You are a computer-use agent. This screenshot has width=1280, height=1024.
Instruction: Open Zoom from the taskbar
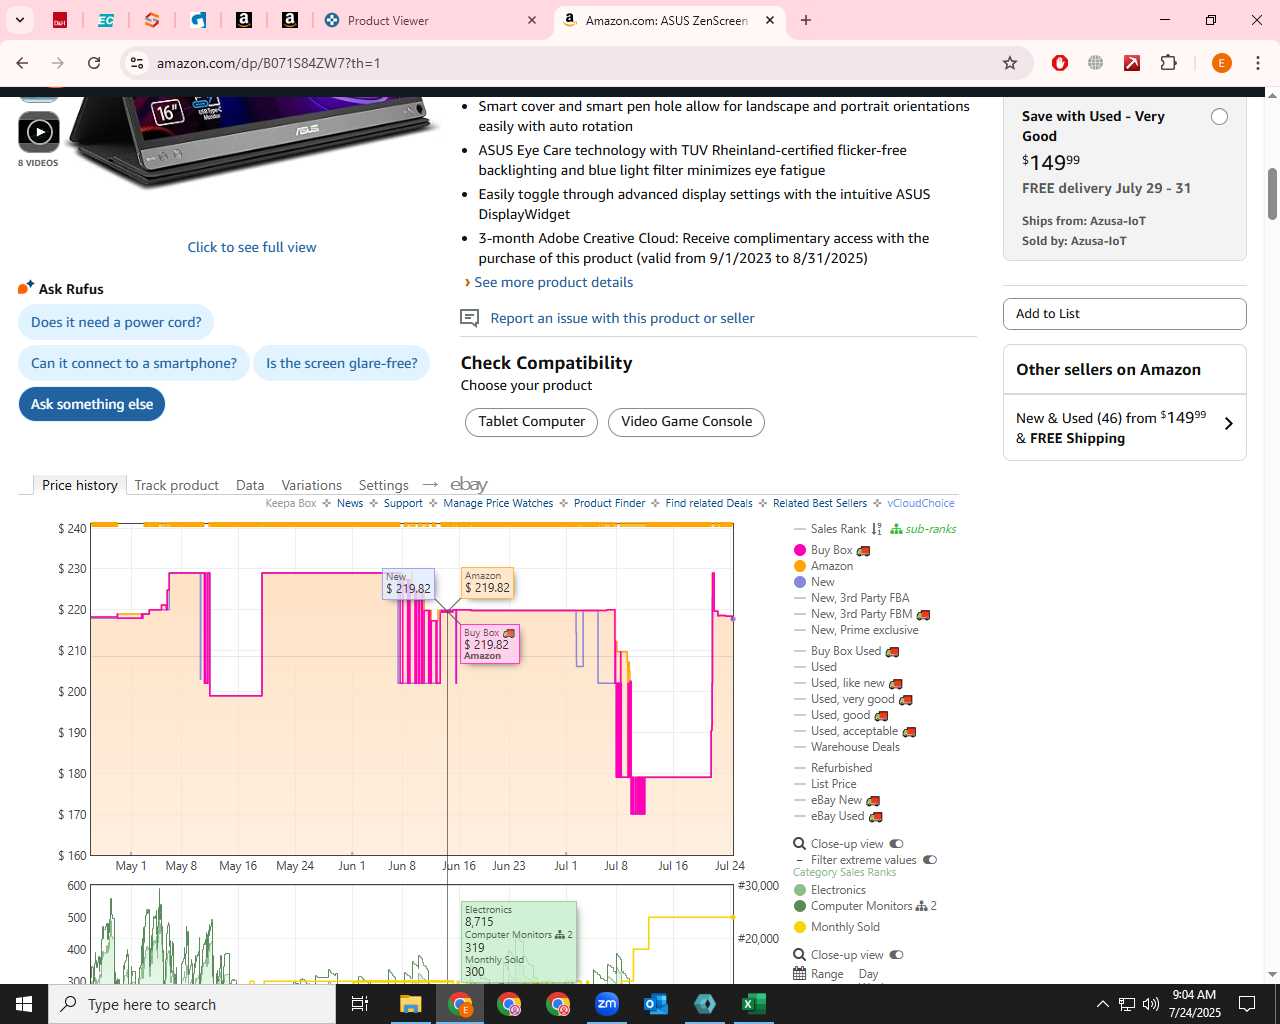[x=607, y=1004]
